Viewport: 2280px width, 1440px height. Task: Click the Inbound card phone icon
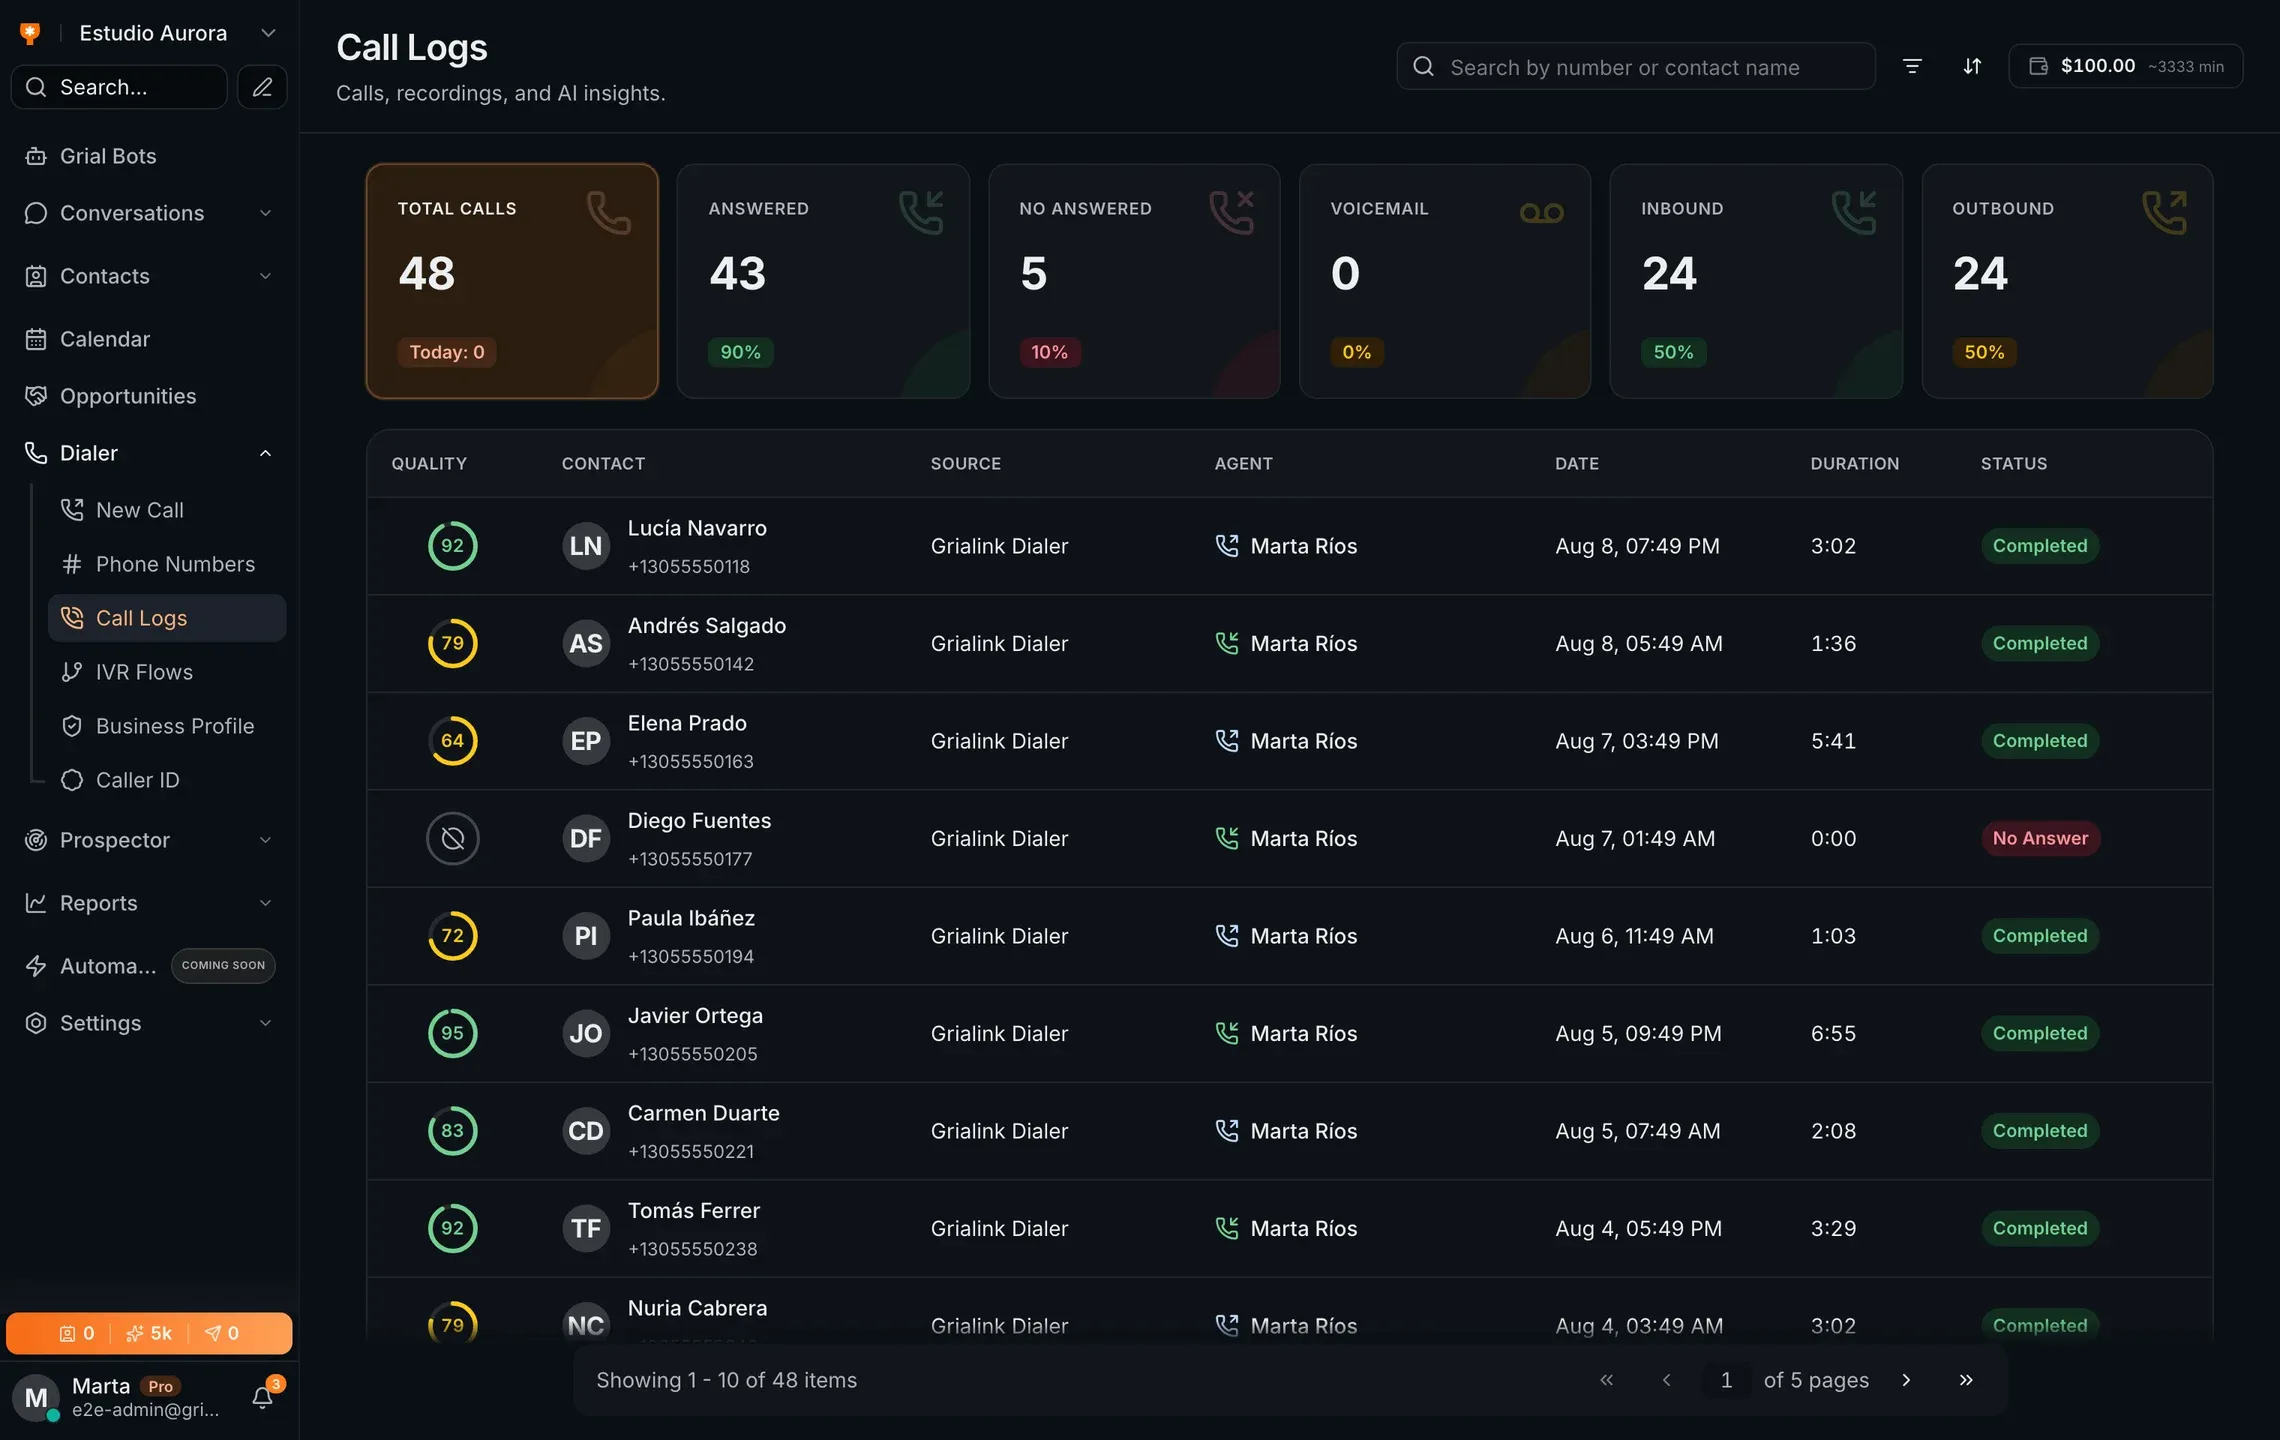(1853, 212)
